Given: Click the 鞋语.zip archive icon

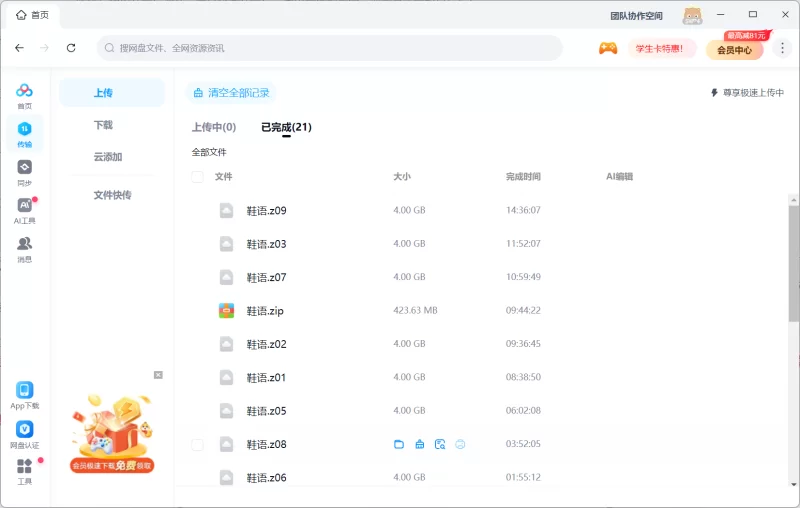Looking at the screenshot, I should pyautogui.click(x=227, y=311).
